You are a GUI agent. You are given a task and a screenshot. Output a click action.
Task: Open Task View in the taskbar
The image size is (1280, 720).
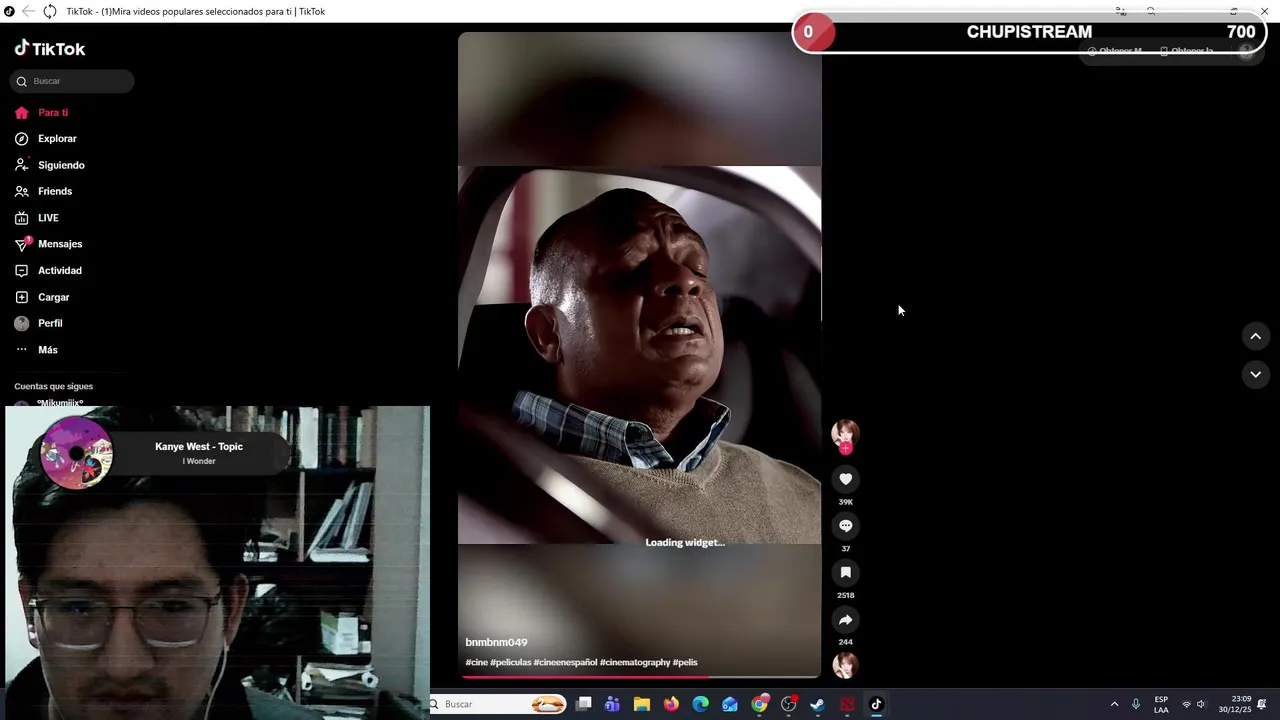tap(584, 704)
